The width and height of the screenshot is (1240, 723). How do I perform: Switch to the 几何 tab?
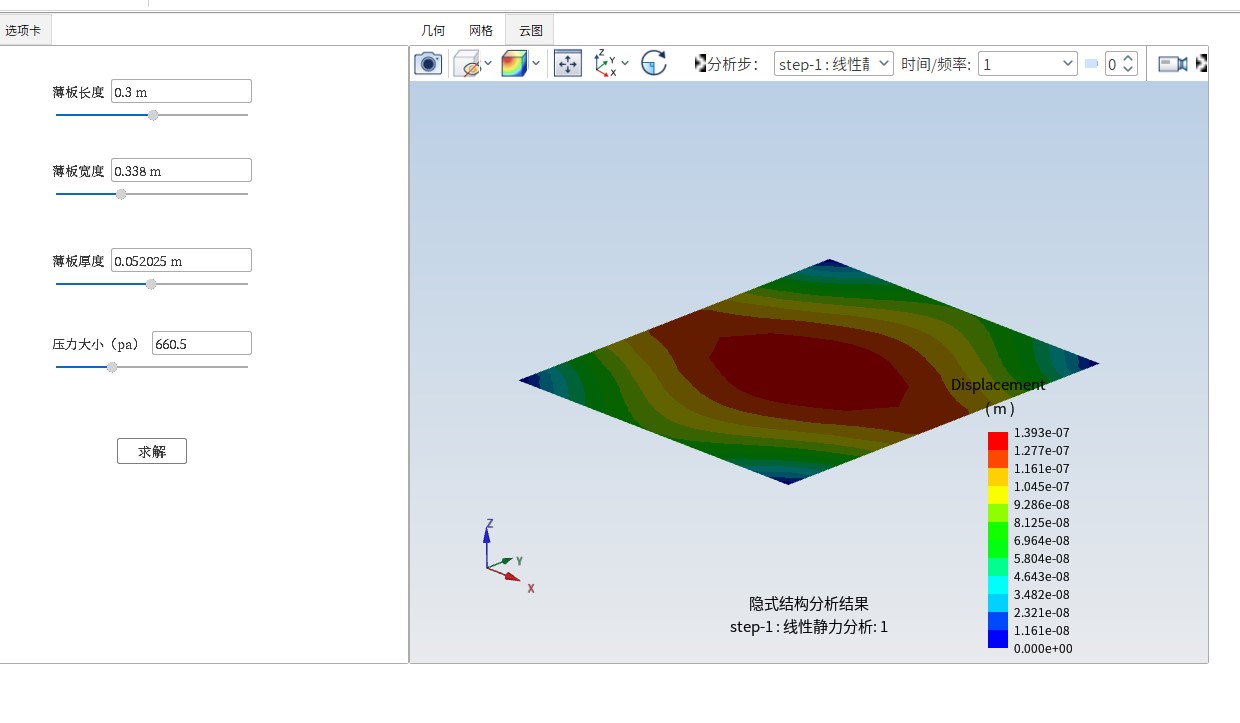click(x=432, y=30)
